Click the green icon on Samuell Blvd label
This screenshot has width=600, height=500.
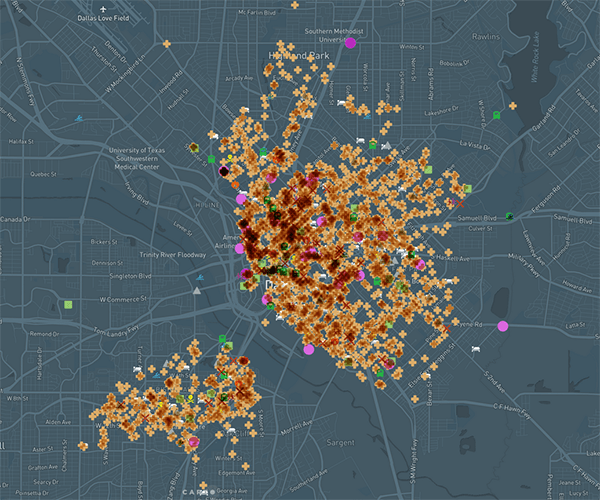click(509, 217)
